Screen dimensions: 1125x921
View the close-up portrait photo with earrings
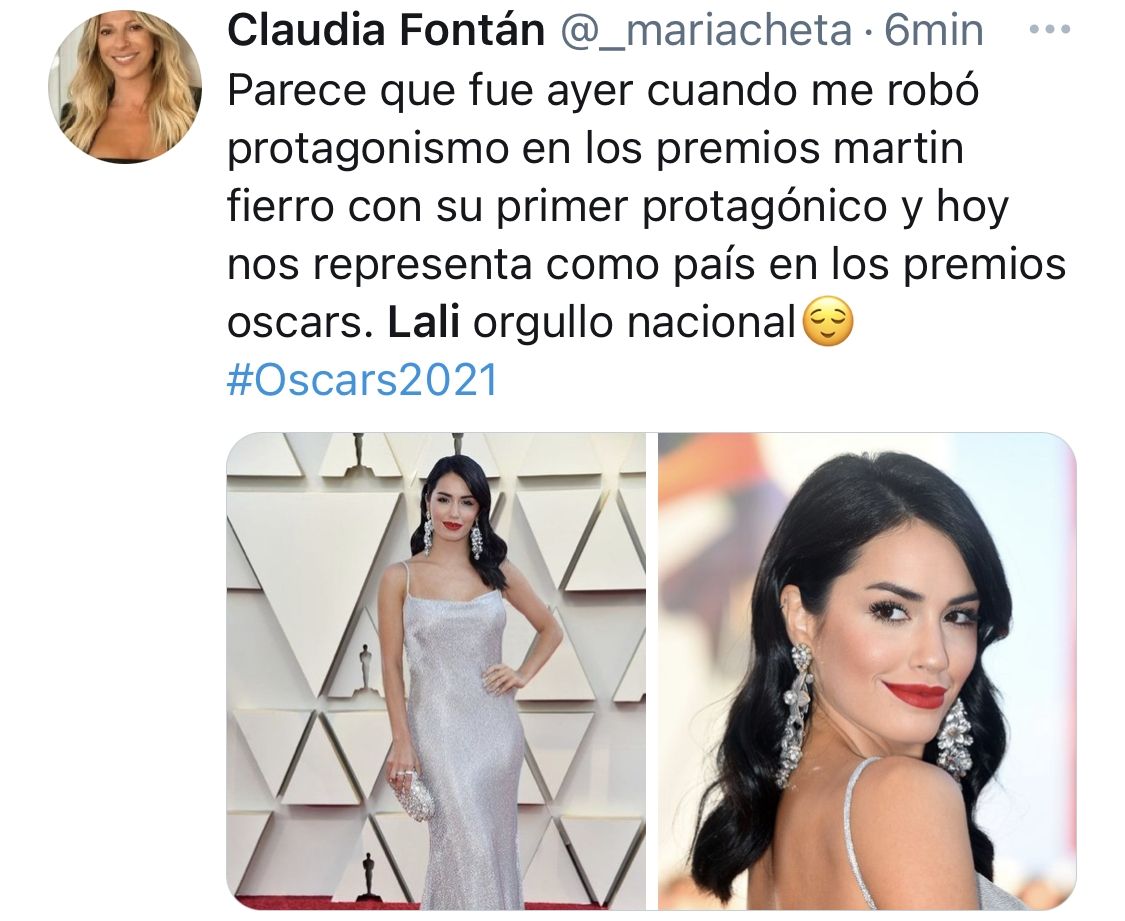[x=867, y=671]
